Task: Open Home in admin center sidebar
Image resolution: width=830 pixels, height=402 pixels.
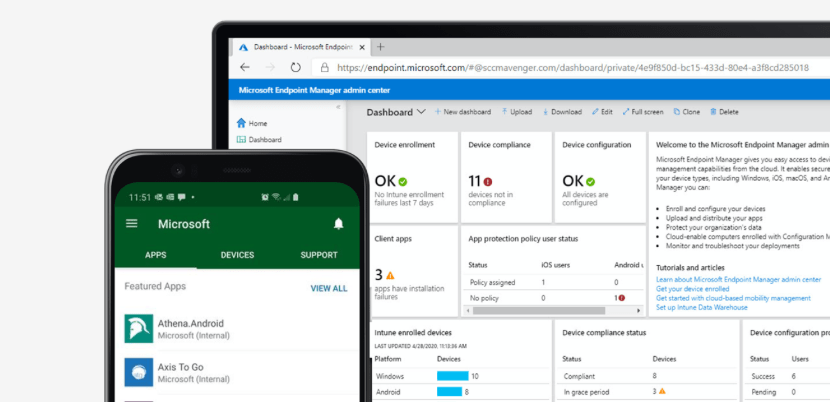Action: 251,123
